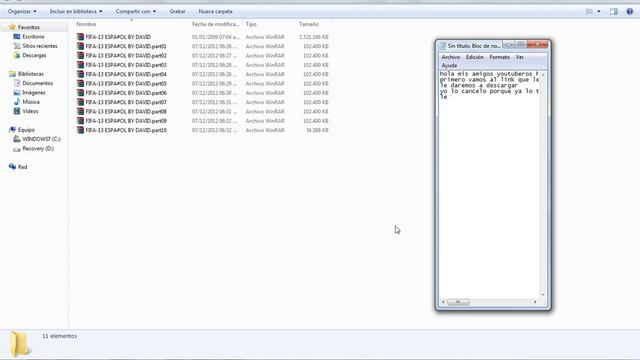Select the part06 WinRAR archive icon

pyautogui.click(x=80, y=93)
